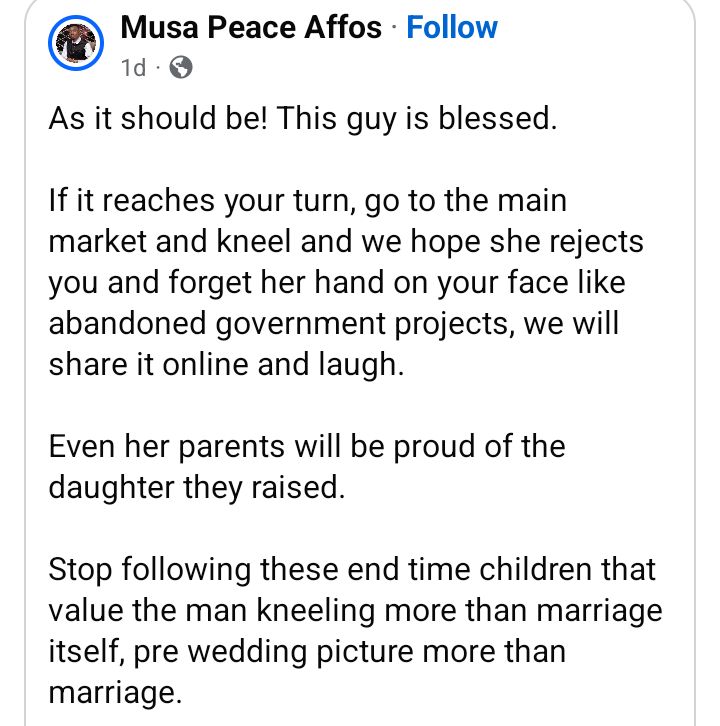This screenshot has height=726, width=720.
Task: Click the 1d post timestamp
Action: click(133, 68)
